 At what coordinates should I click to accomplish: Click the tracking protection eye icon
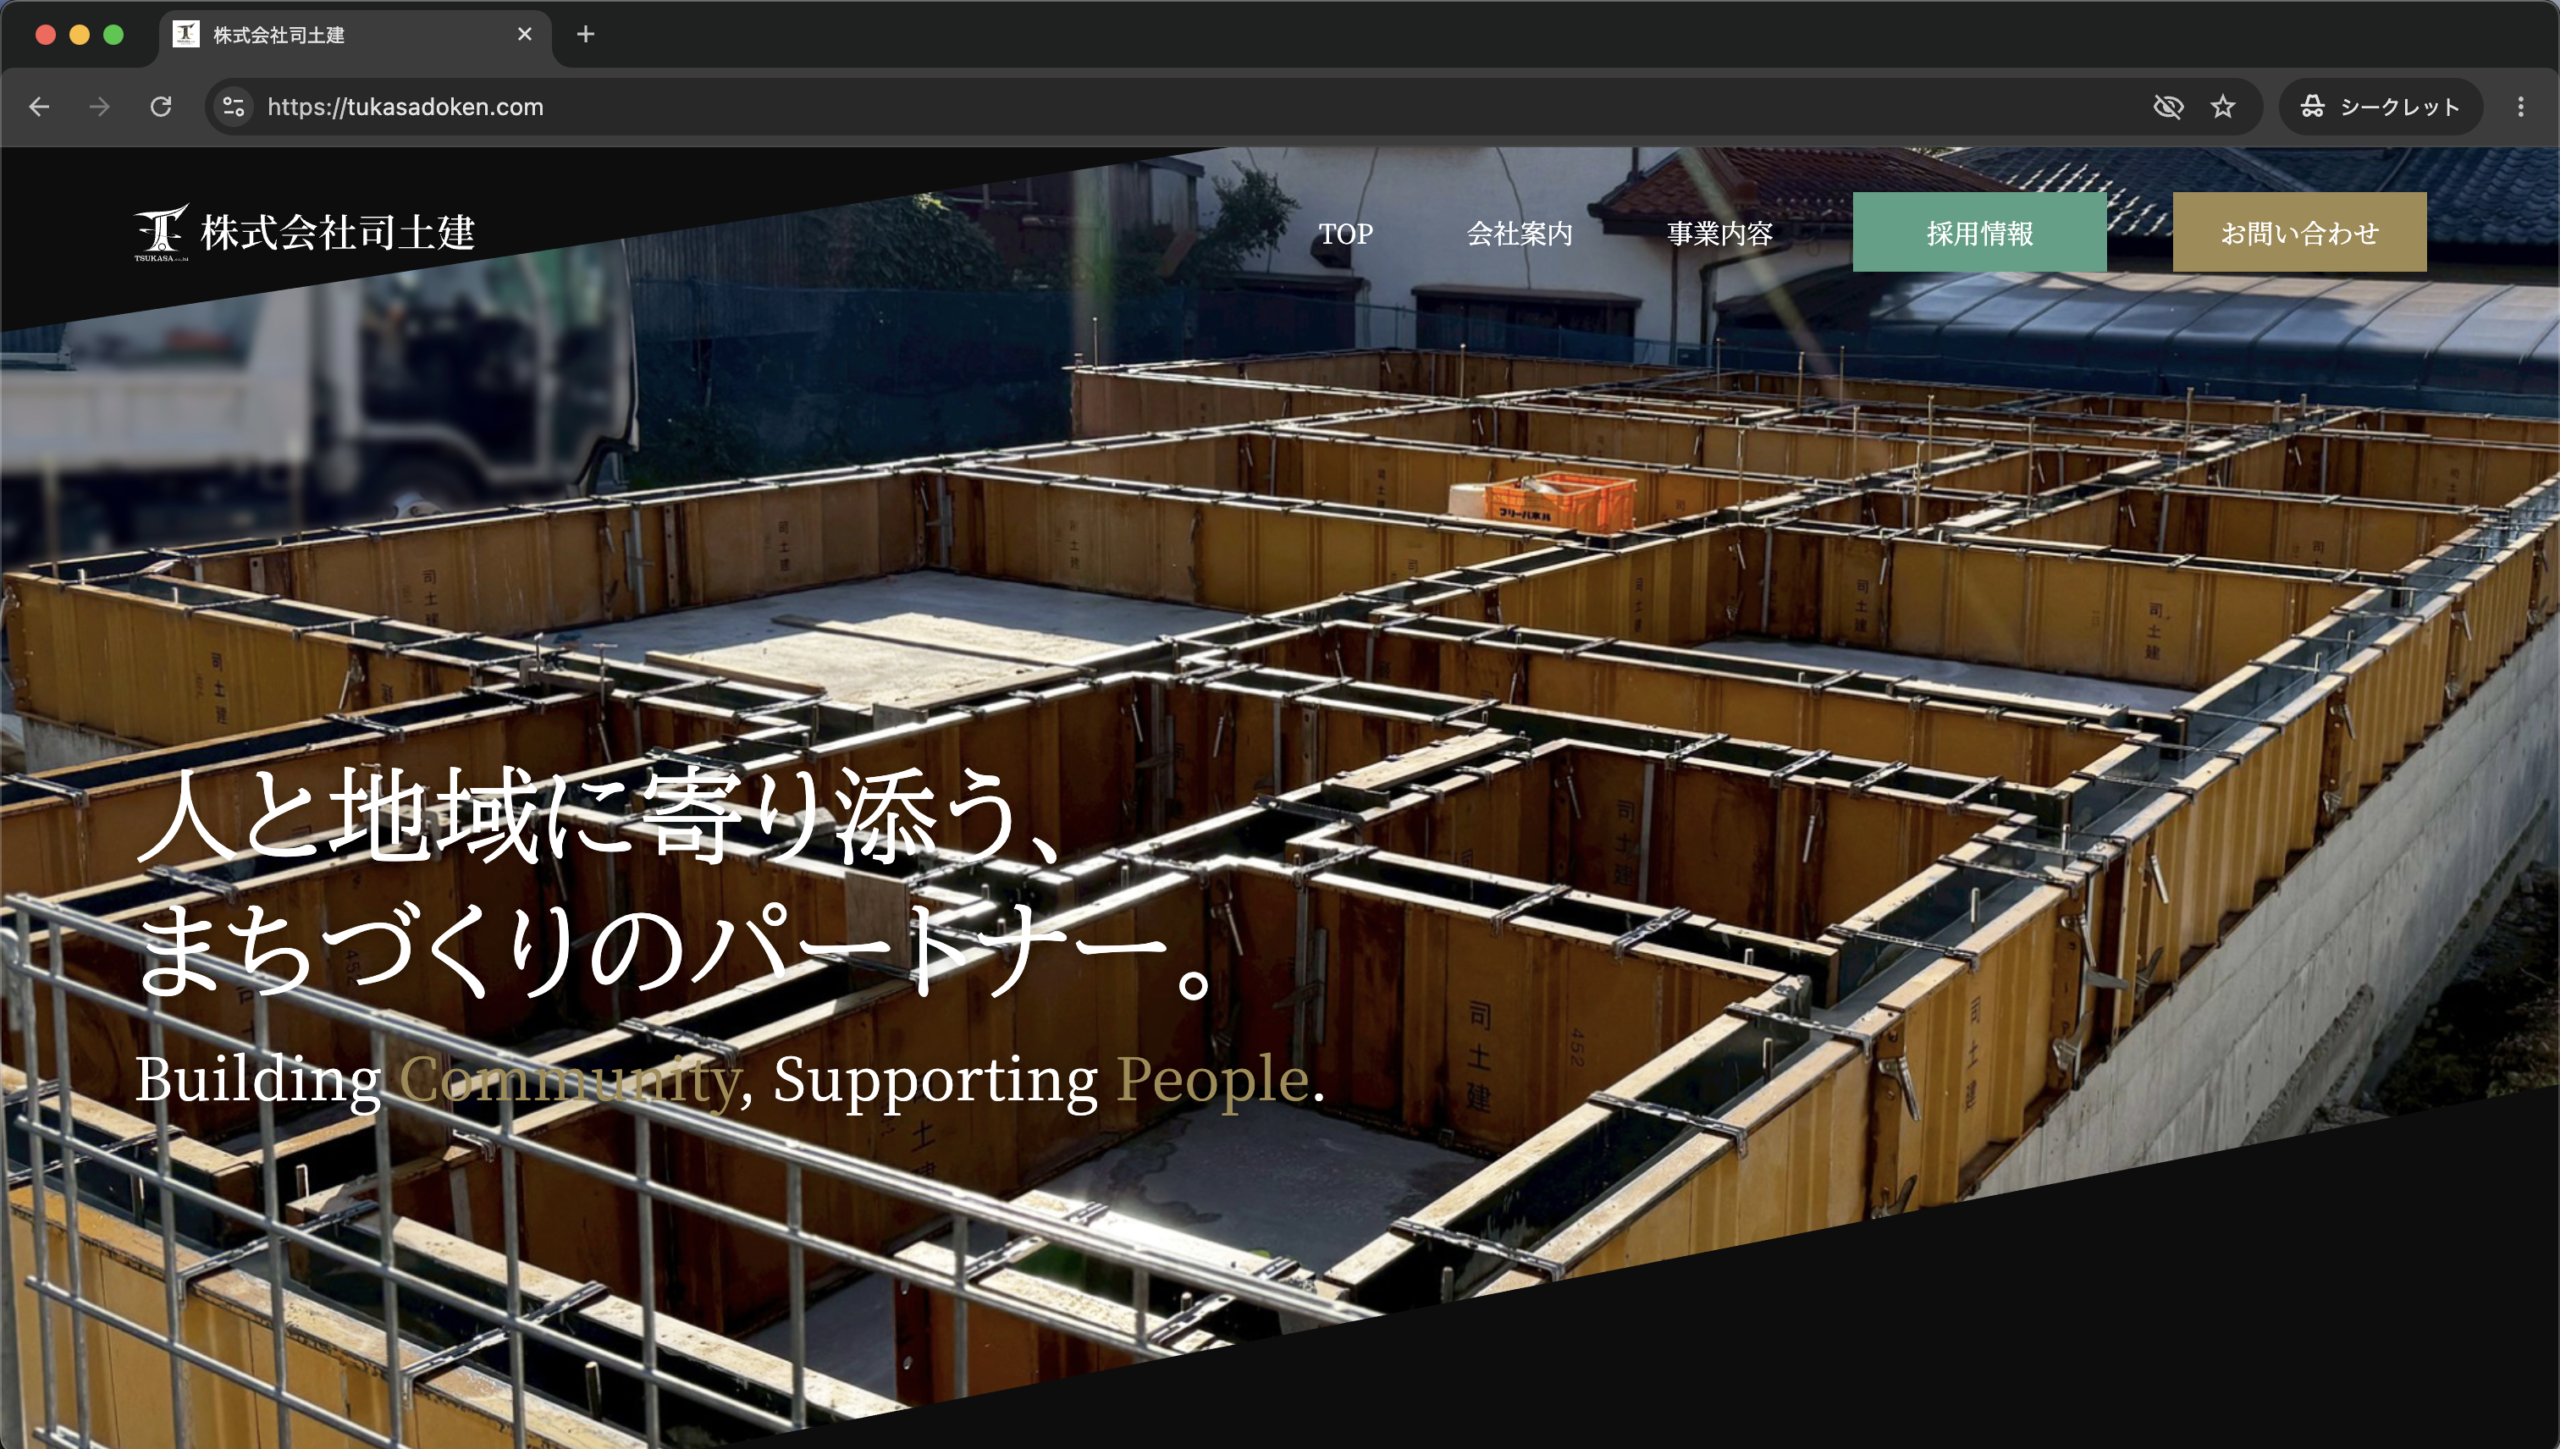[x=2167, y=106]
